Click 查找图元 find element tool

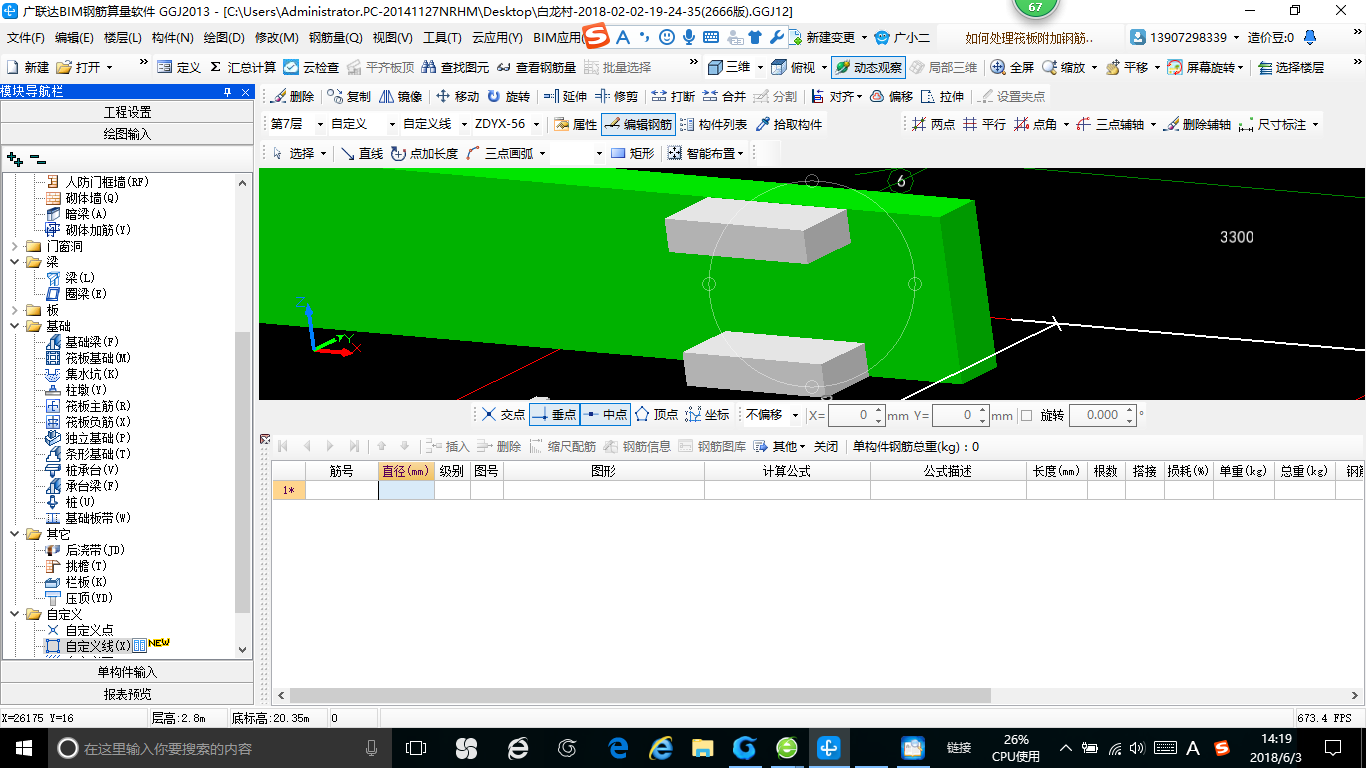(x=455, y=67)
